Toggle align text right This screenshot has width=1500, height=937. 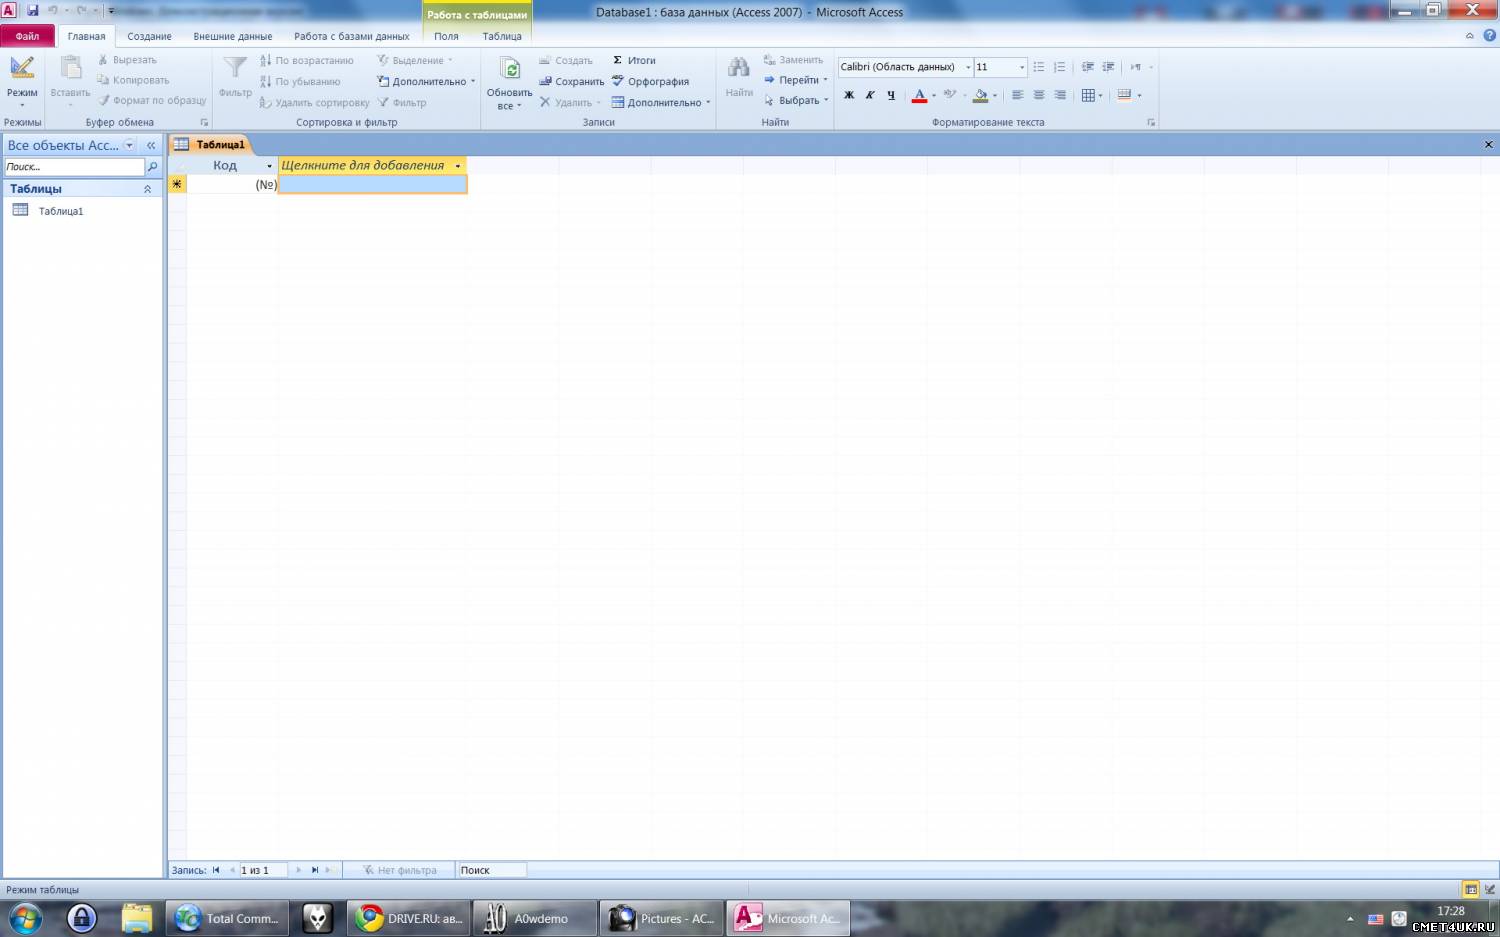click(1060, 95)
